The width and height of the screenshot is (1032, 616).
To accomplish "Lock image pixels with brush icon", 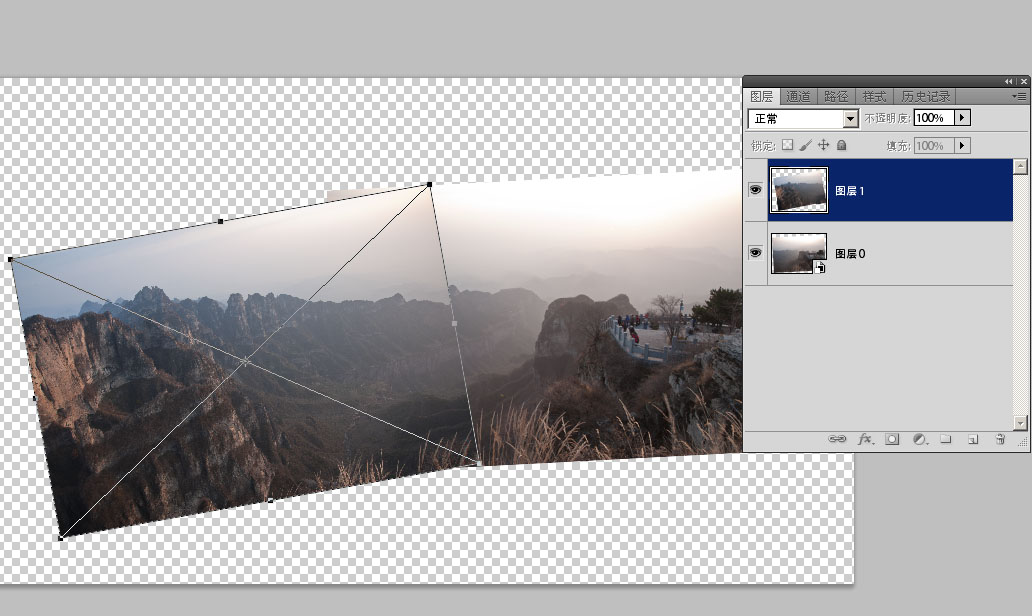I will coord(806,146).
